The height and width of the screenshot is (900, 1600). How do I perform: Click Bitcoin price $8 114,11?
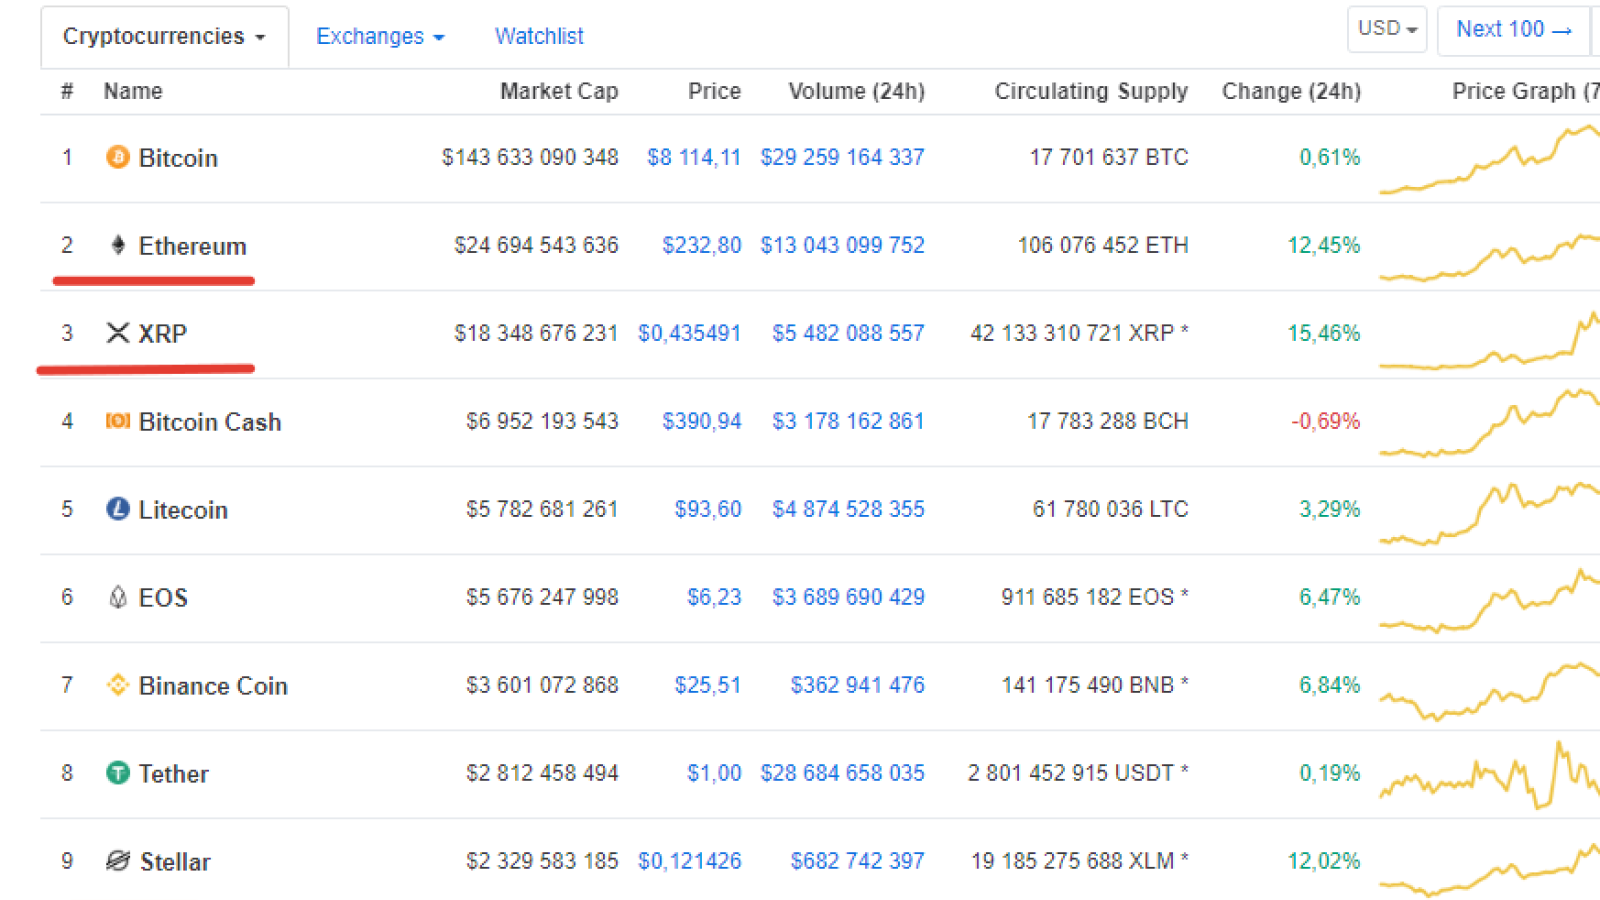[x=694, y=157]
